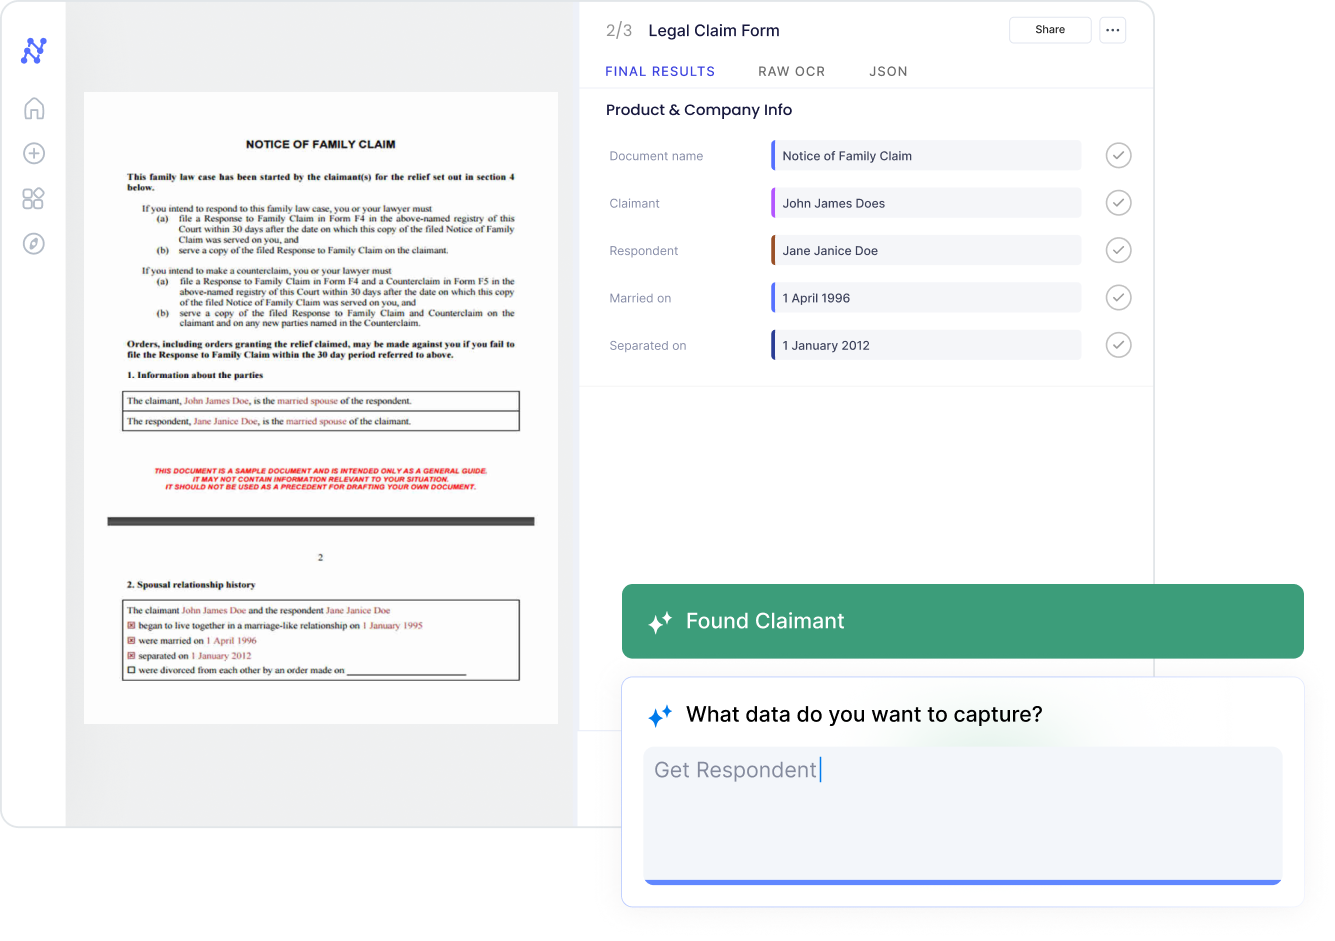Click the app logo in the sidebar
Image resolution: width=1335 pixels, height=941 pixels.
click(33, 51)
